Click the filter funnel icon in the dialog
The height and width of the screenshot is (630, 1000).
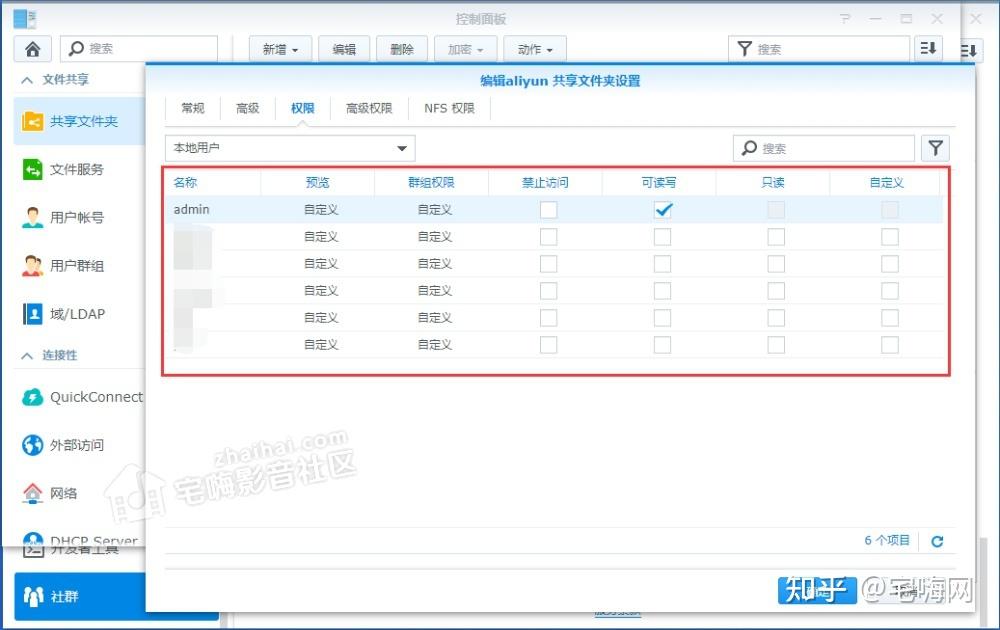(x=935, y=147)
